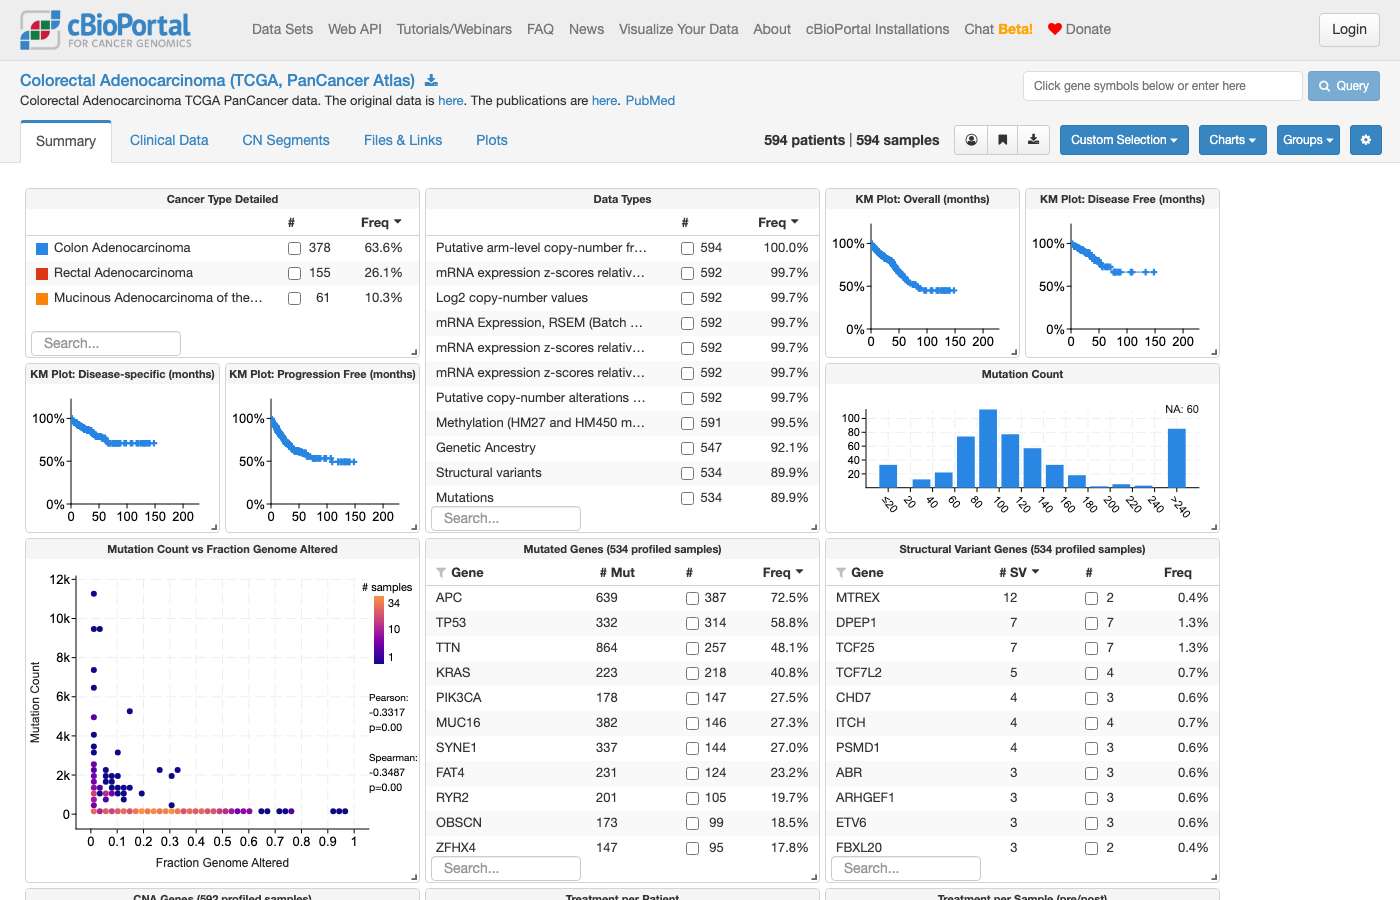Screen dimensions: 1400x900
Task: Click resize handle of Cancer Type Detailed
Action: (x=414, y=352)
